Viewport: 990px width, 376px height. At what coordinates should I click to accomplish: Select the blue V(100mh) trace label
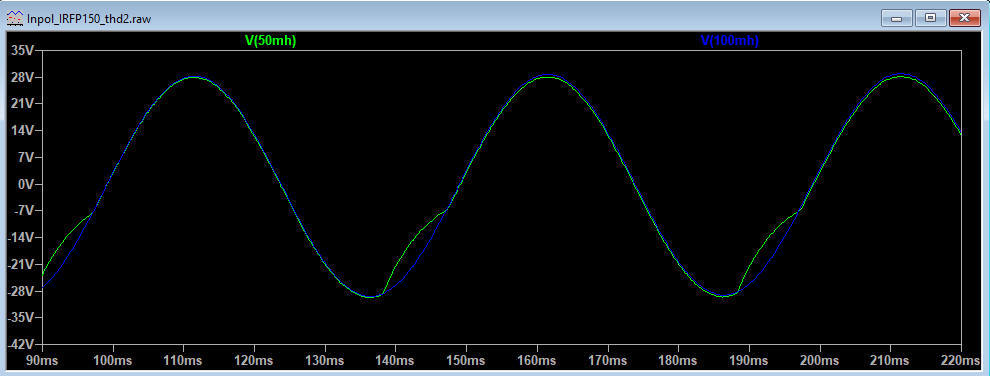[x=729, y=41]
